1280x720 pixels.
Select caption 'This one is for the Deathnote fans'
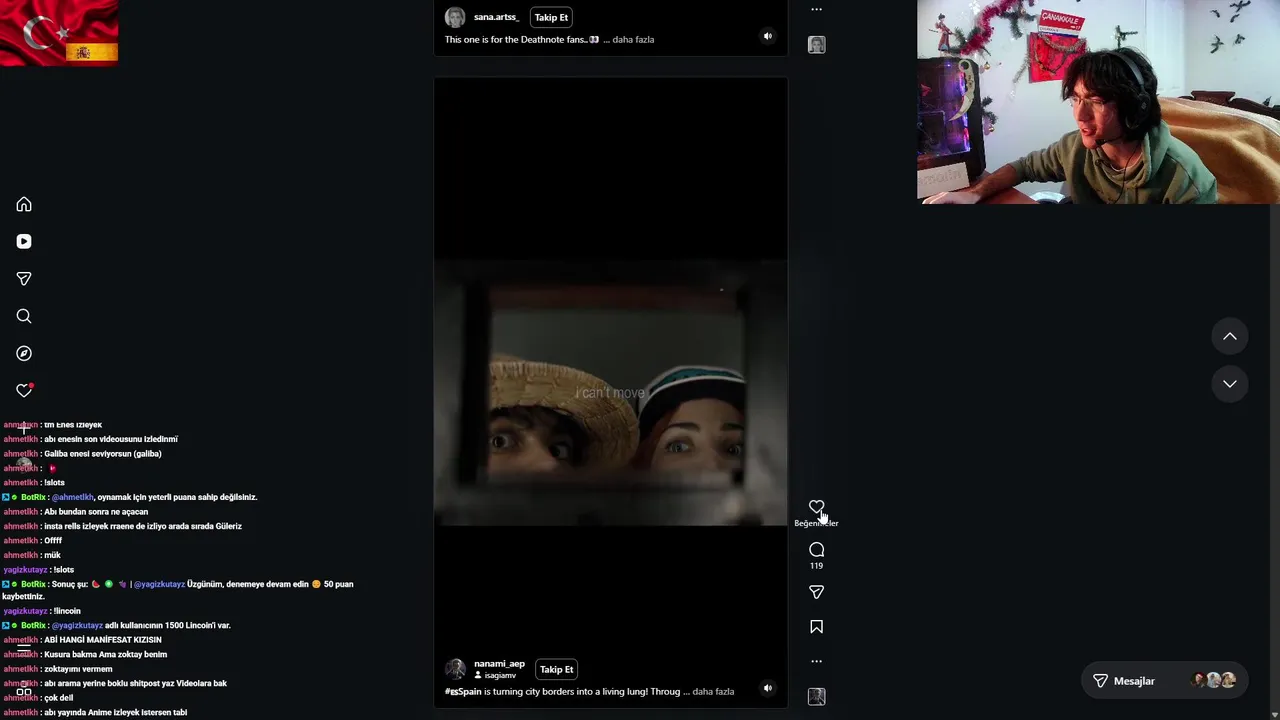521,40
